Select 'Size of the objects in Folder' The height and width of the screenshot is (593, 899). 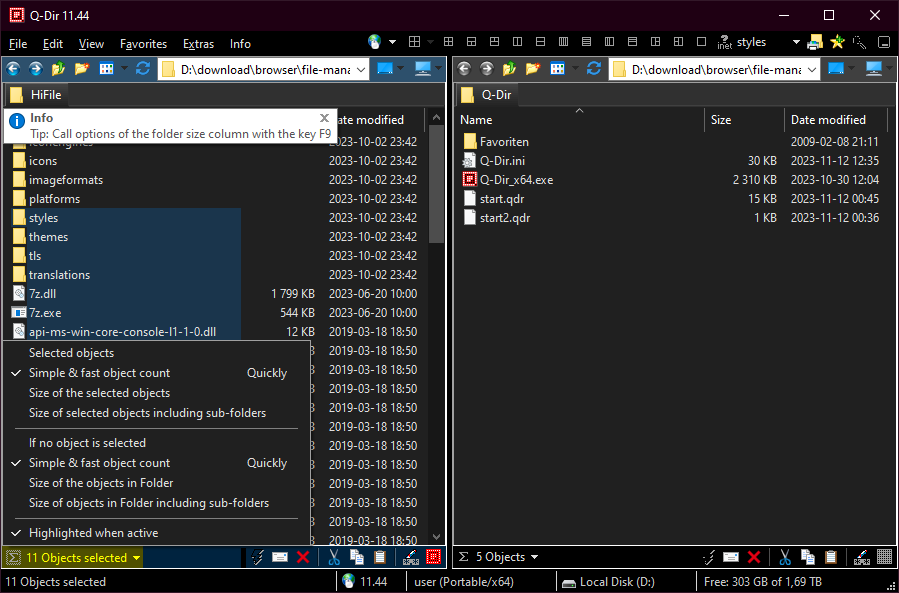coord(101,483)
